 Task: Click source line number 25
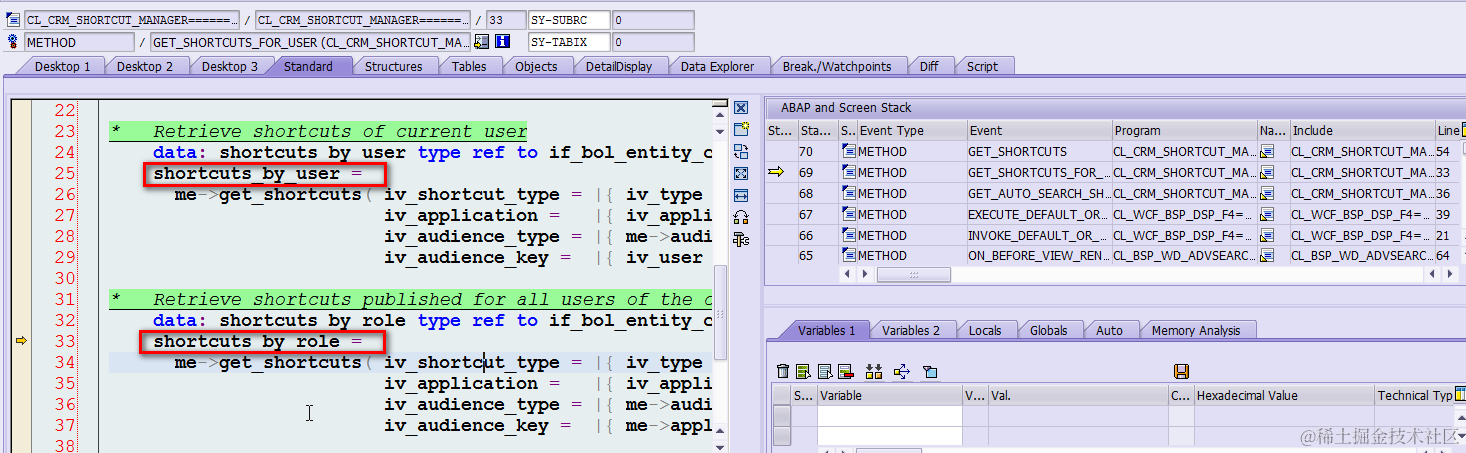coord(64,173)
